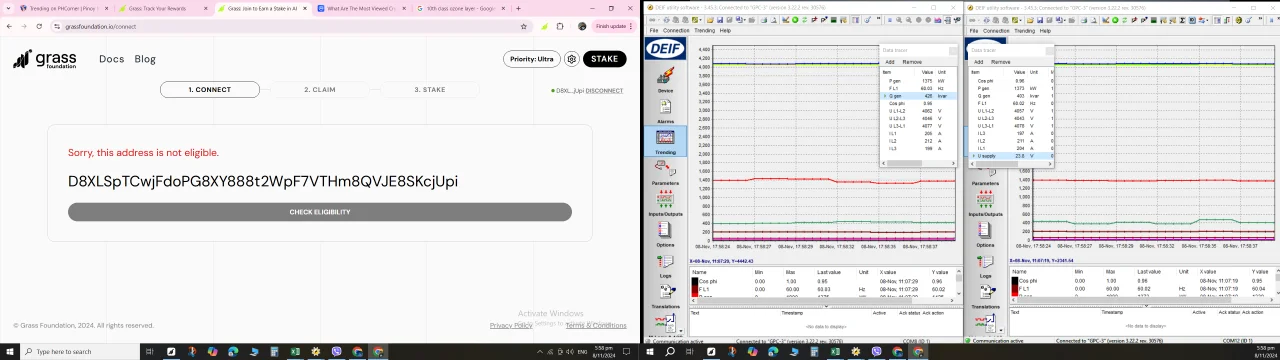Open Inputs/Outputs in the left DEIF sidebar
The height and width of the screenshot is (360, 1280).
[x=665, y=203]
